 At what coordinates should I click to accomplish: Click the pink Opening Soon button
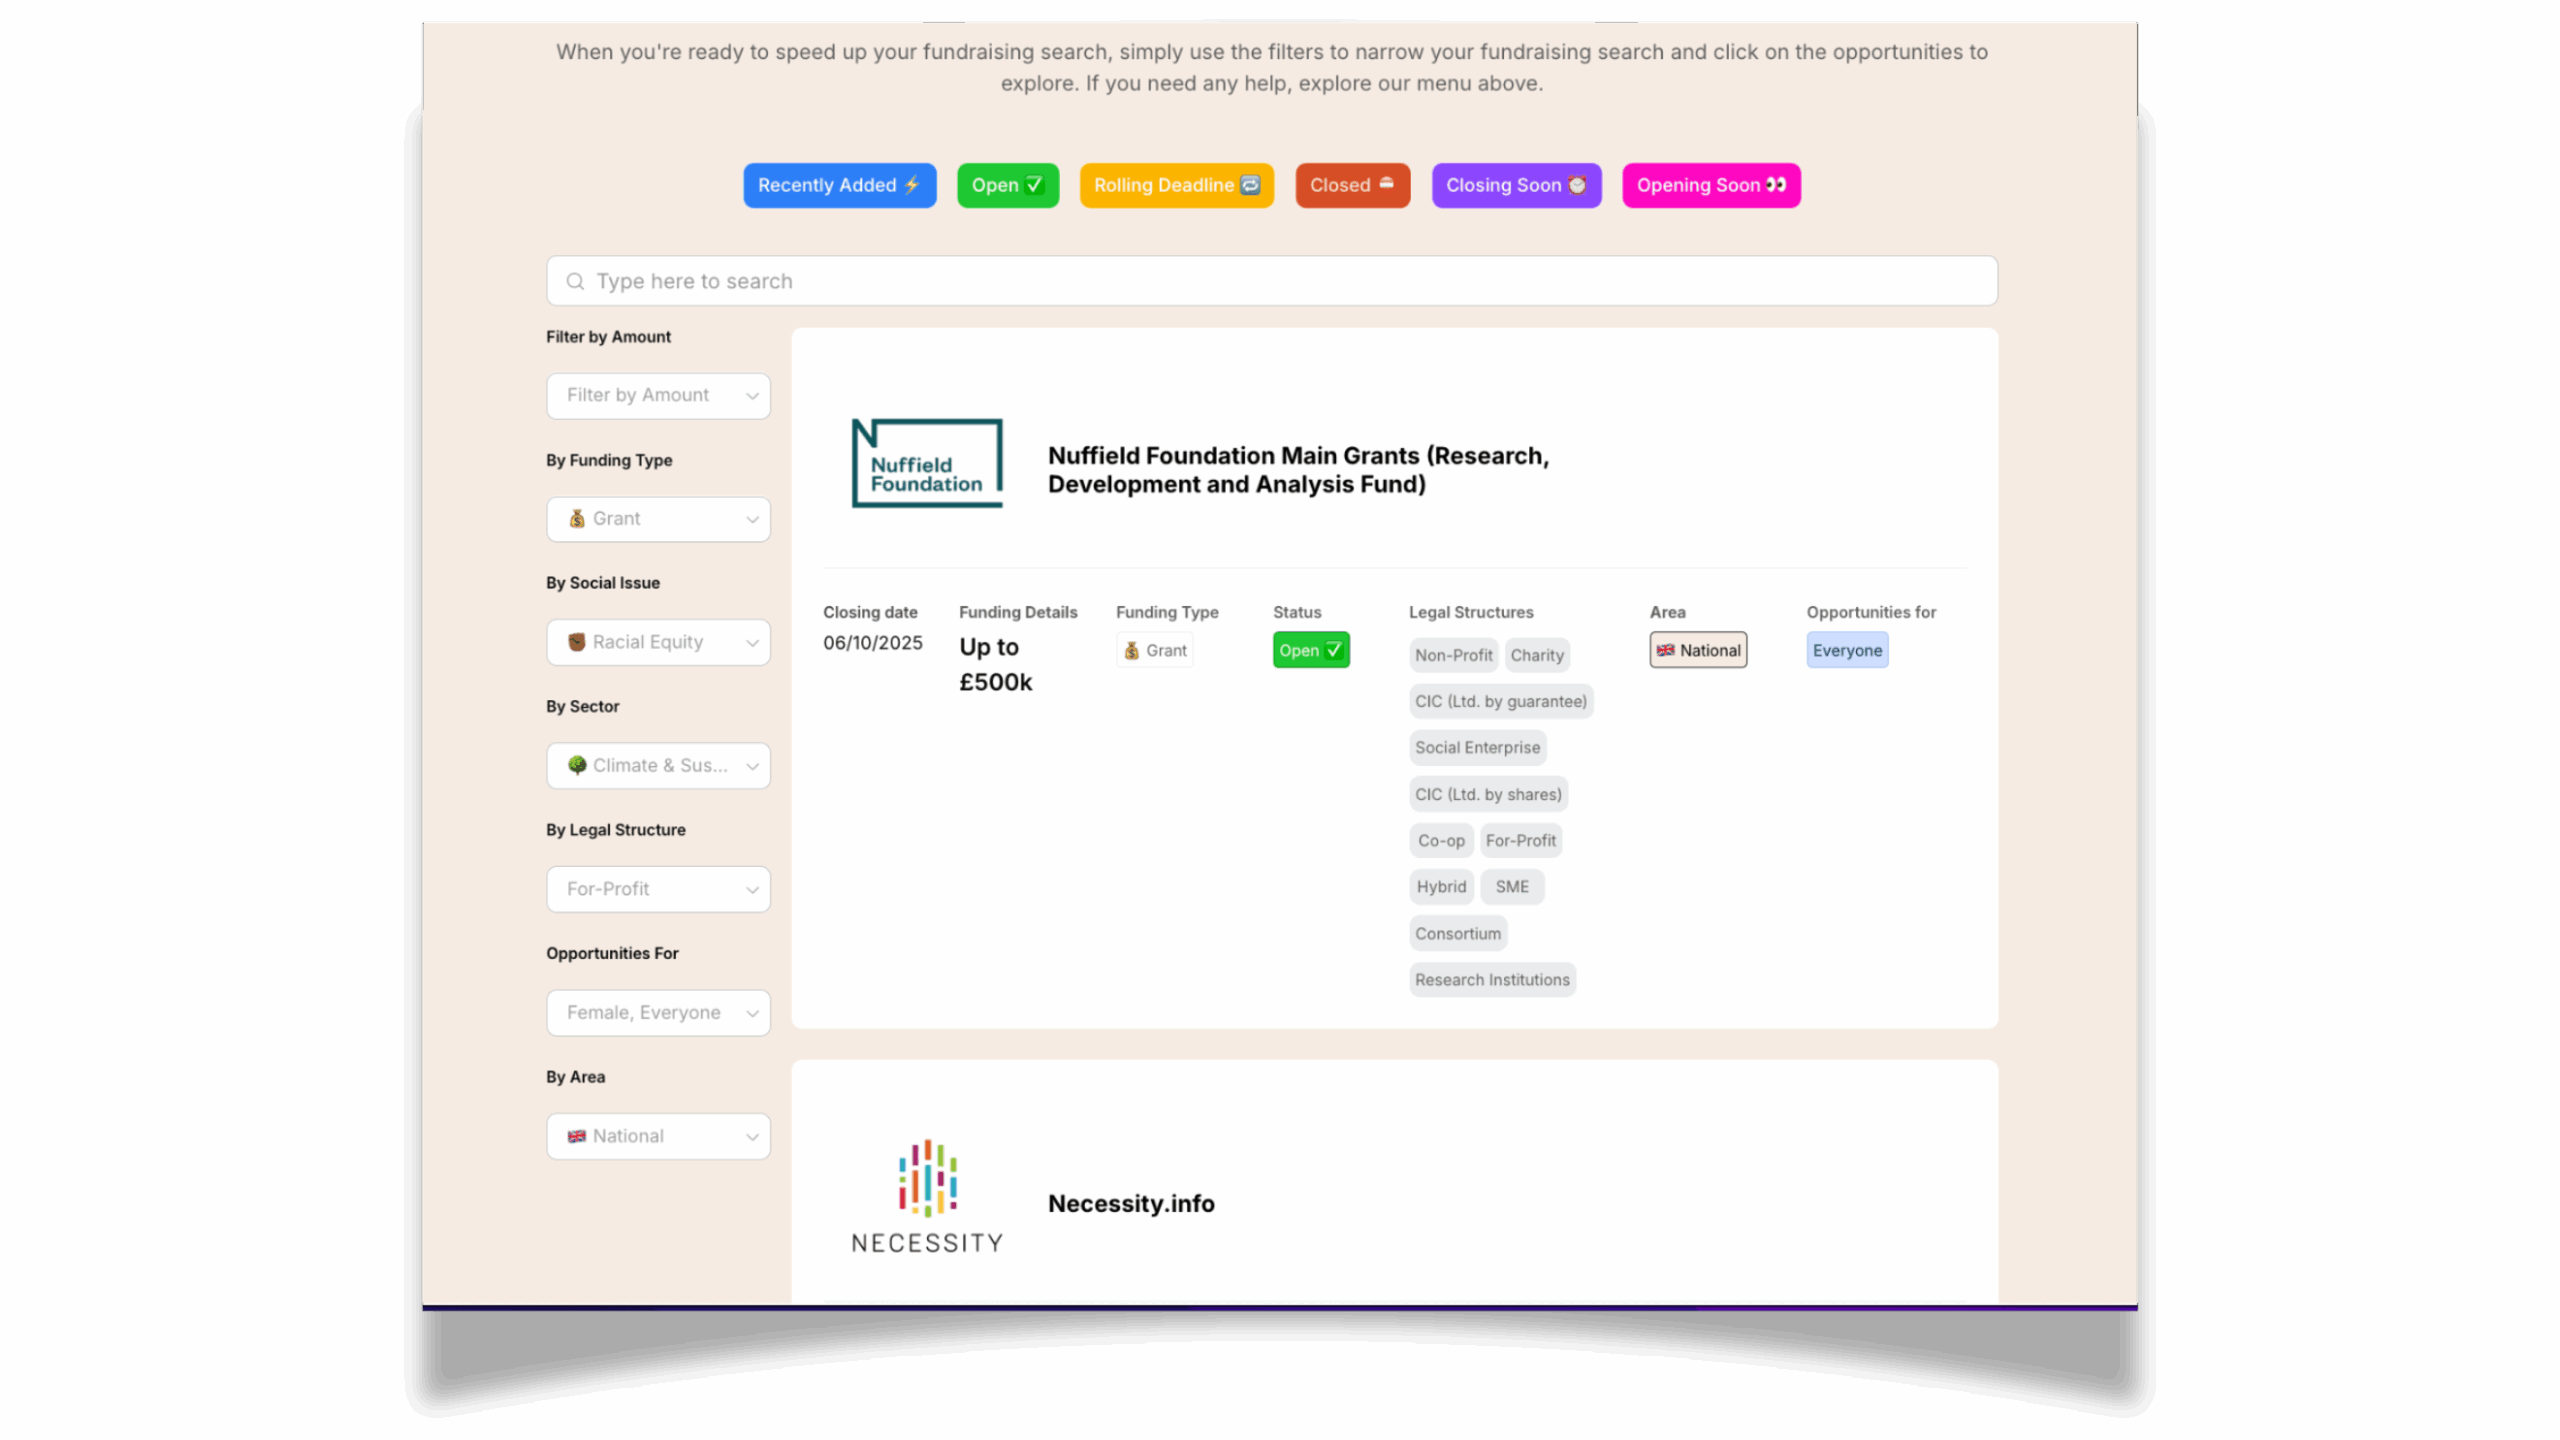tap(1711, 186)
